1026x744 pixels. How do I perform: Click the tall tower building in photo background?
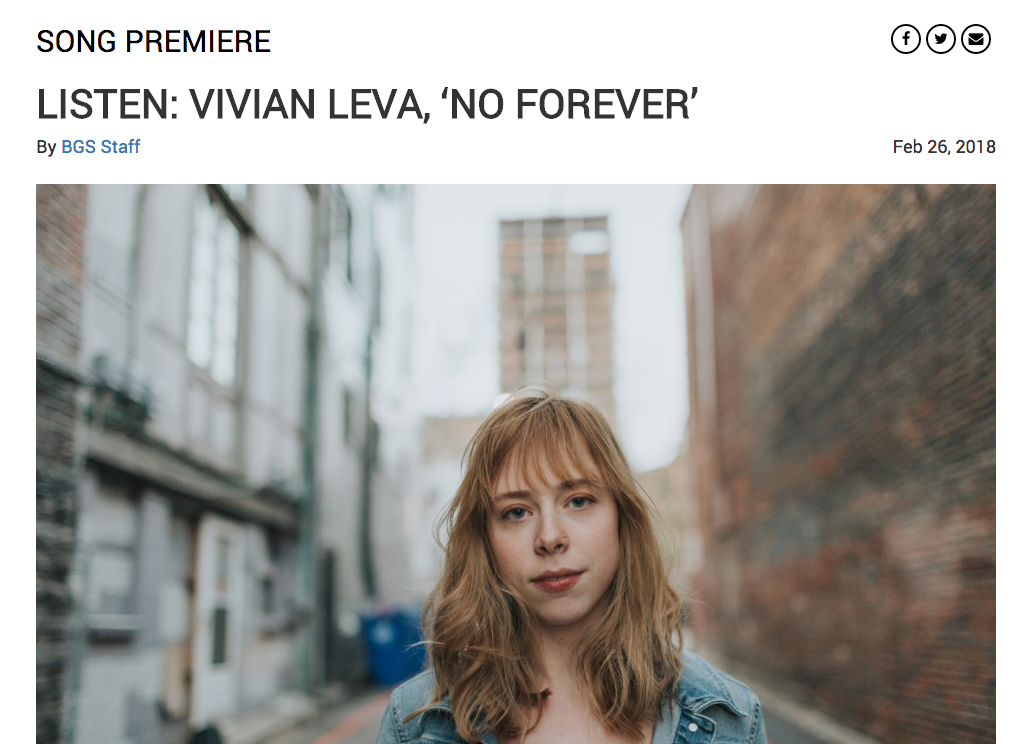(555, 308)
